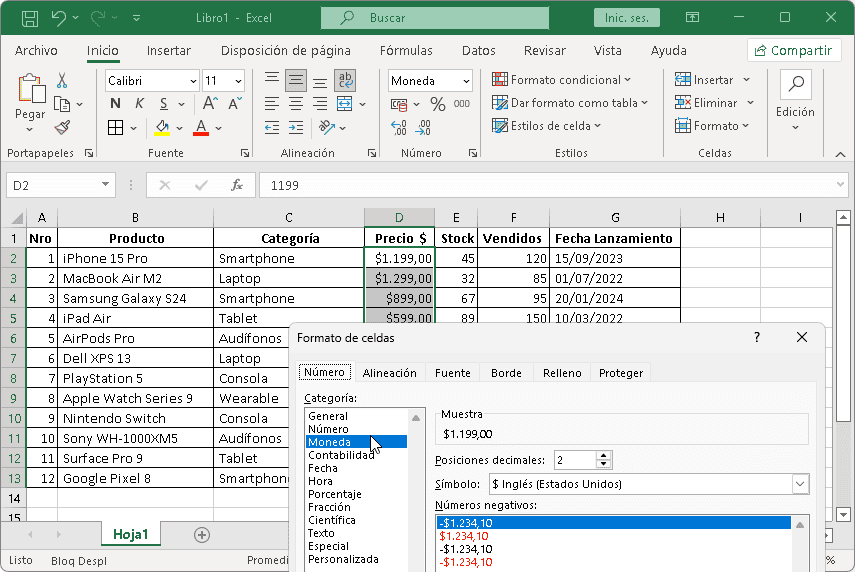
Task: Add a new sheet with plus icon
Action: pos(202,535)
